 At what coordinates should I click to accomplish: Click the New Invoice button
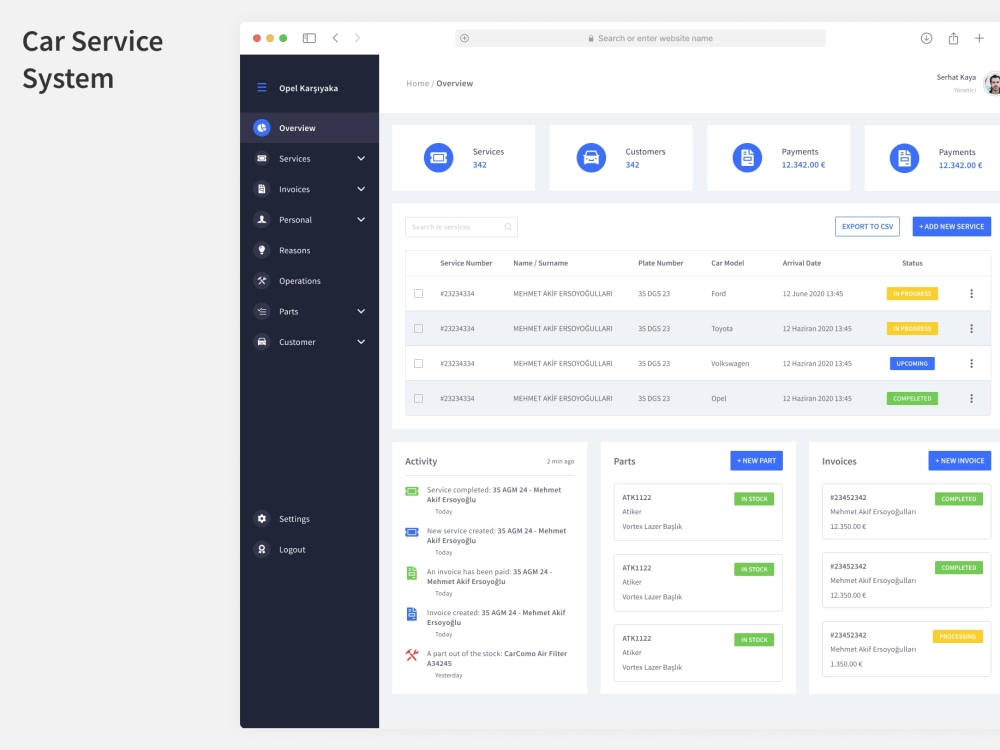[x=960, y=460]
